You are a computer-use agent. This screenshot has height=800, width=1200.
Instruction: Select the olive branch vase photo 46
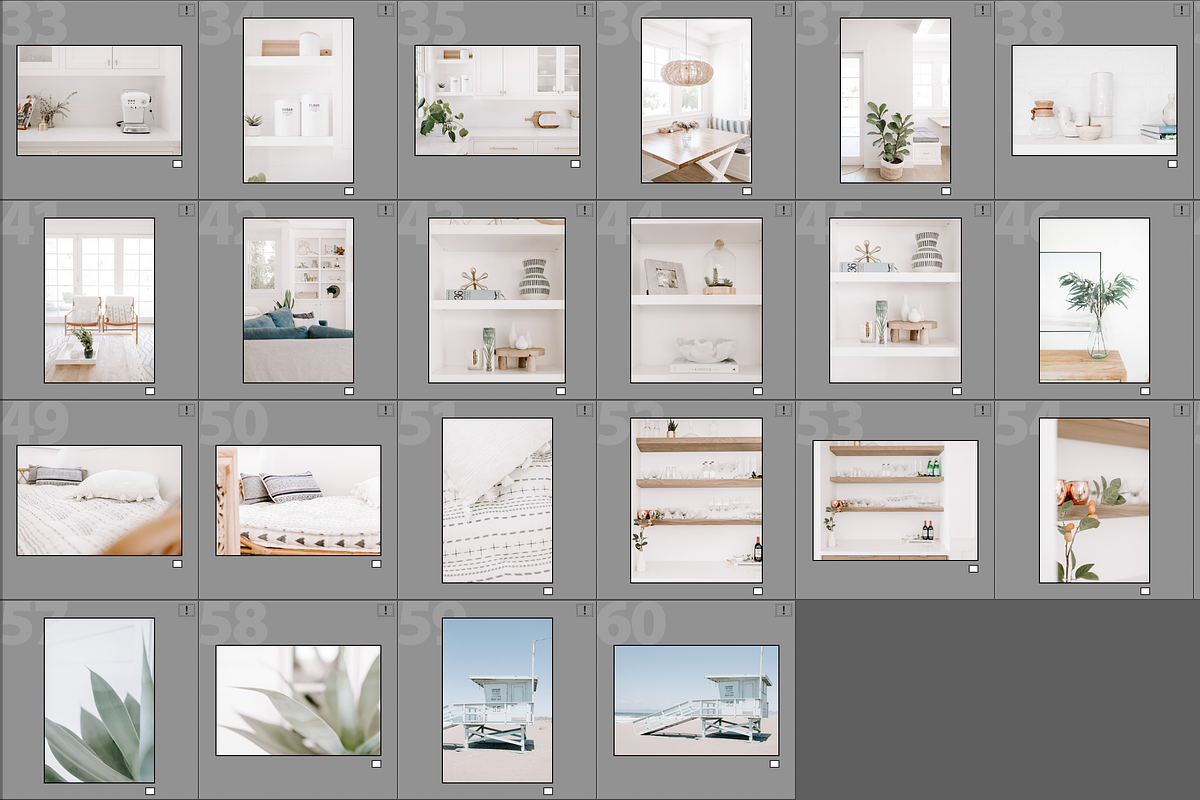(1094, 300)
